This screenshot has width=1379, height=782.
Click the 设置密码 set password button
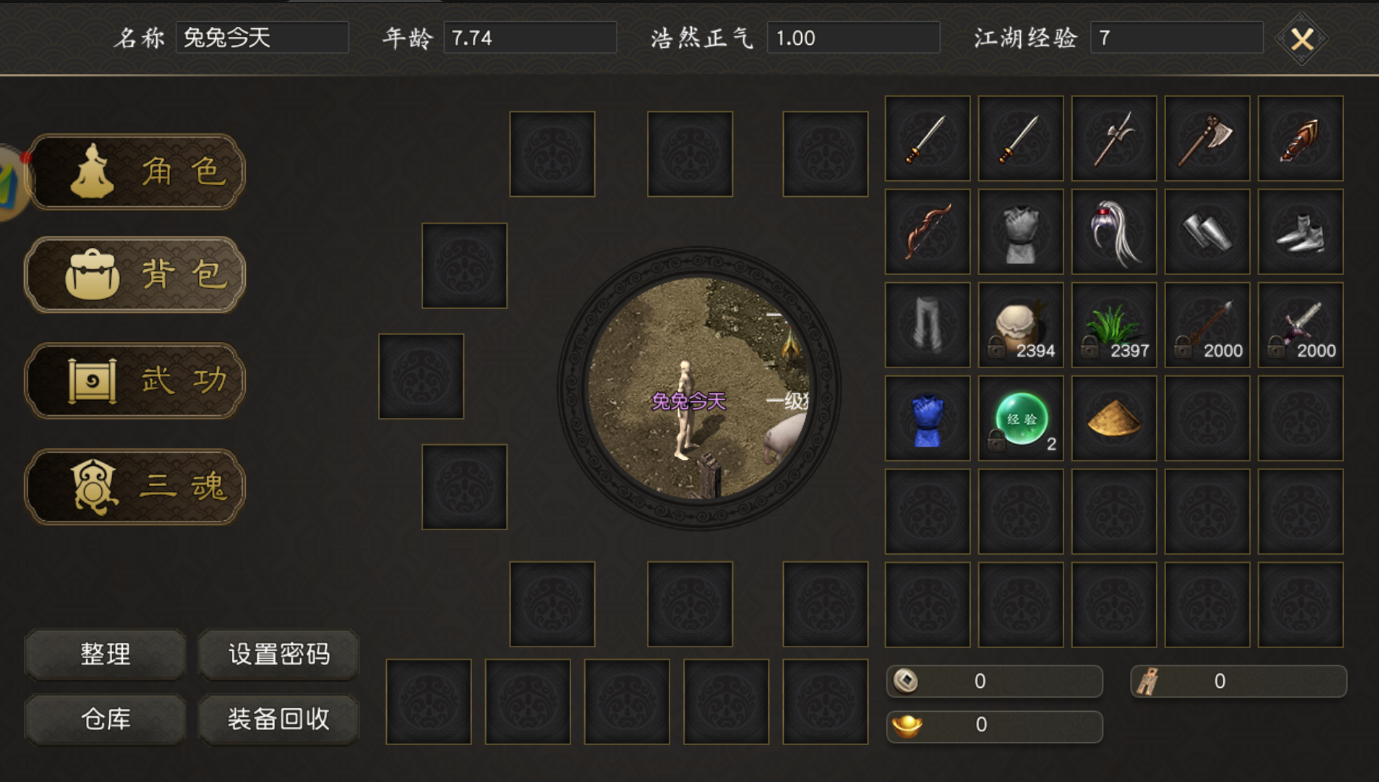click(x=278, y=655)
